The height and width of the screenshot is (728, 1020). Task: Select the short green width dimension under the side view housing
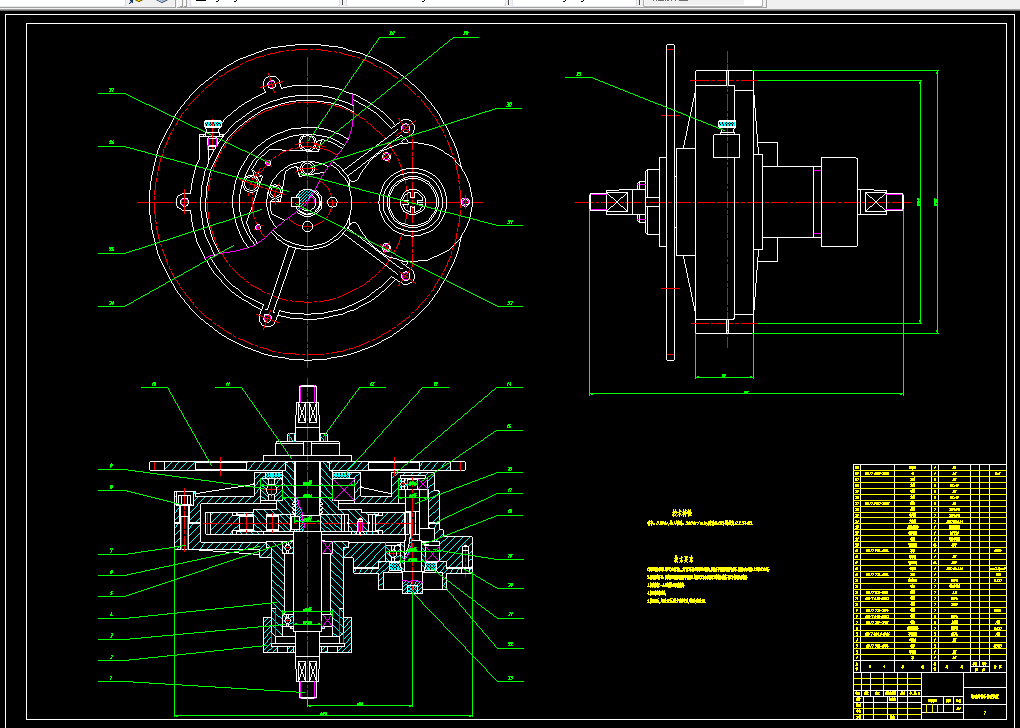coord(724,376)
